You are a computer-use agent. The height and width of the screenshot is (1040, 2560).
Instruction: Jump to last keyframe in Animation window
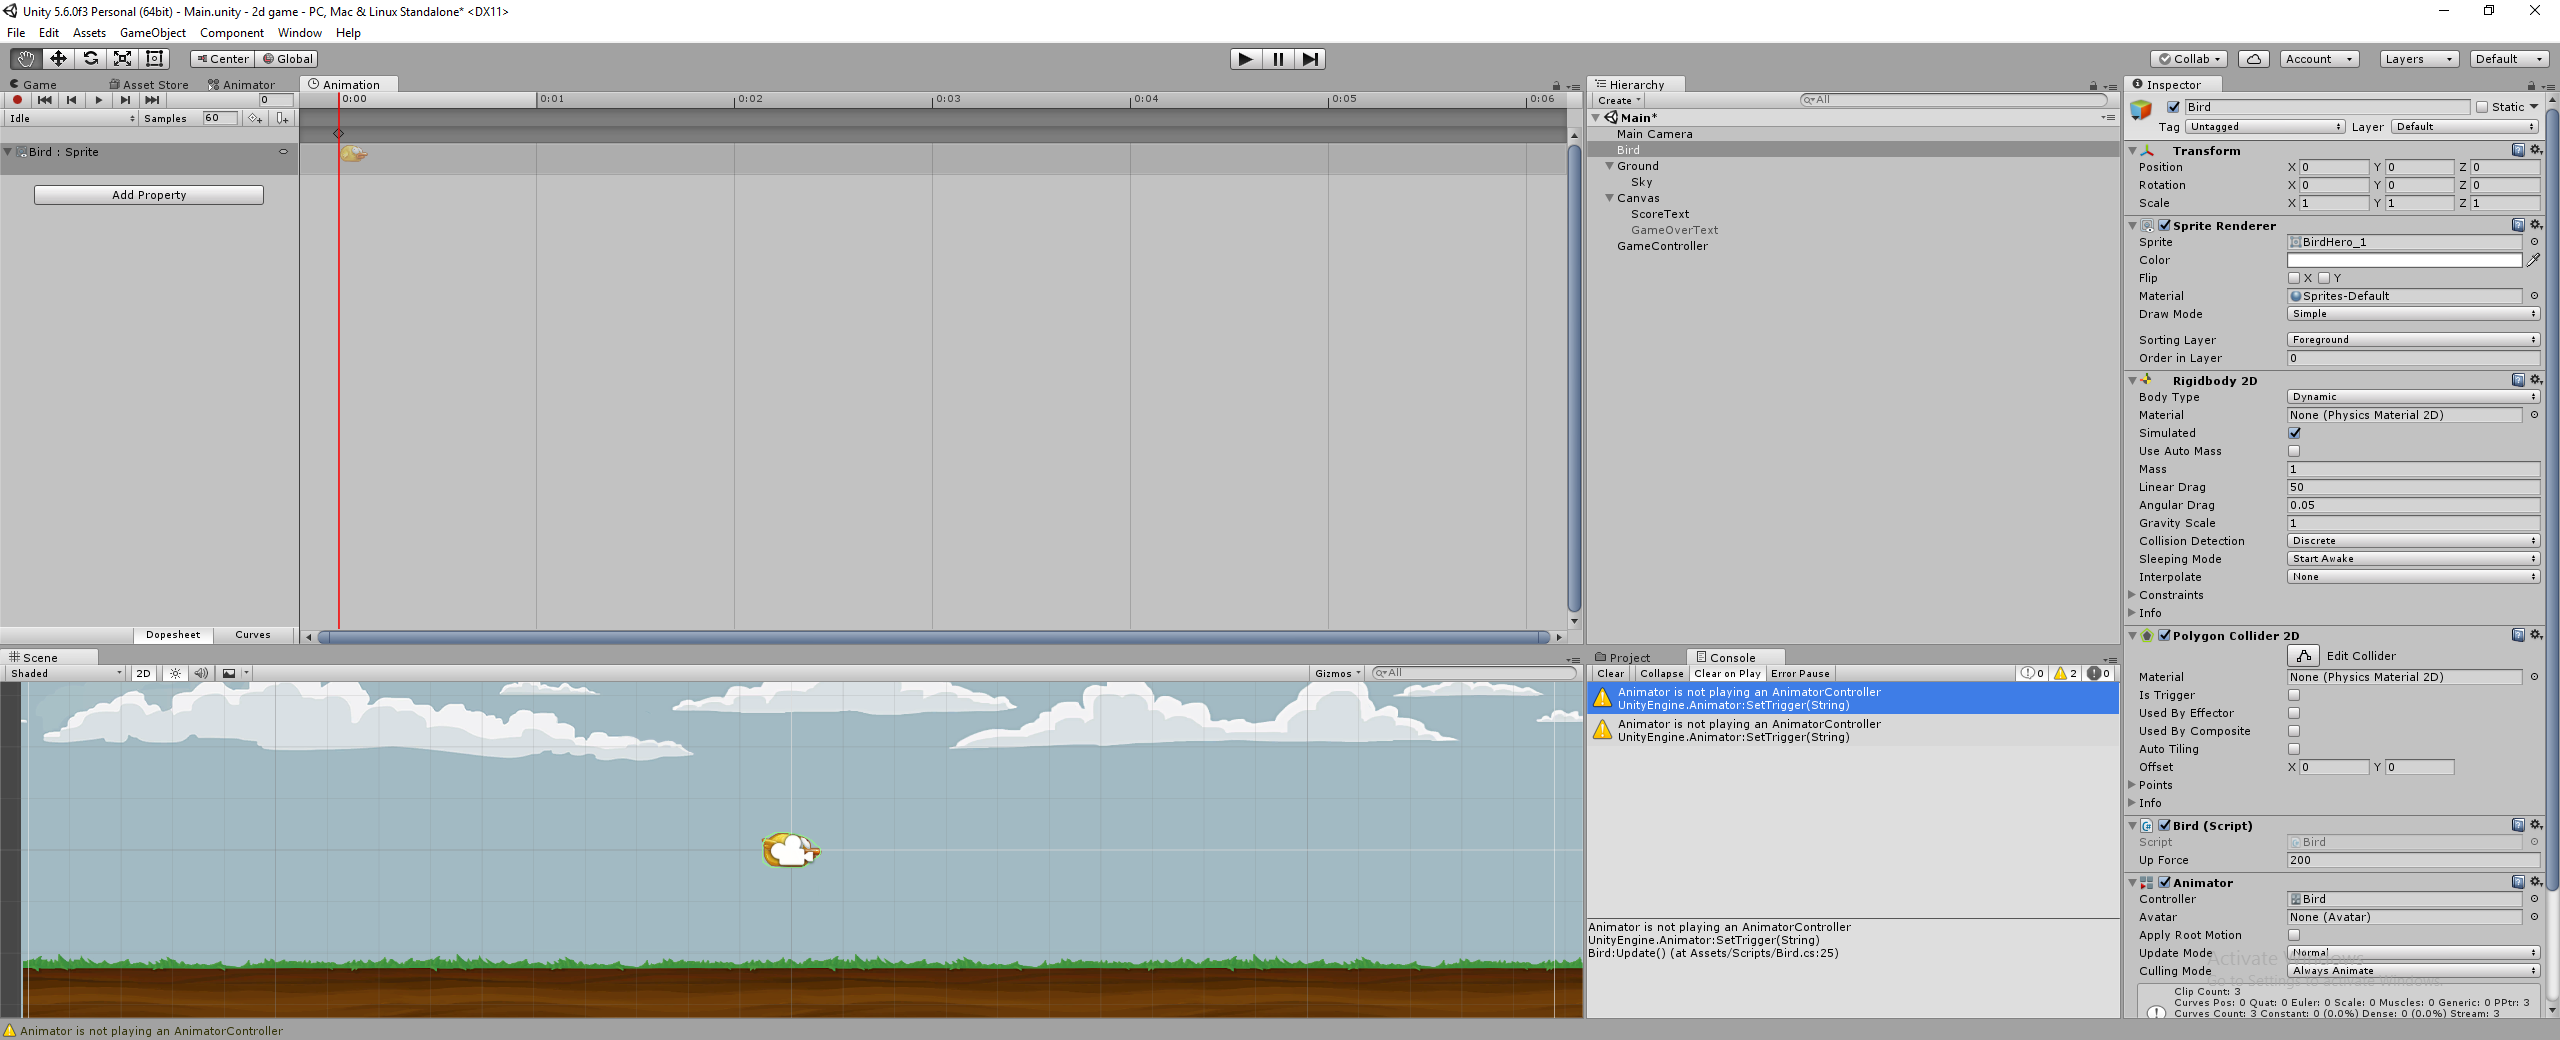coord(152,100)
